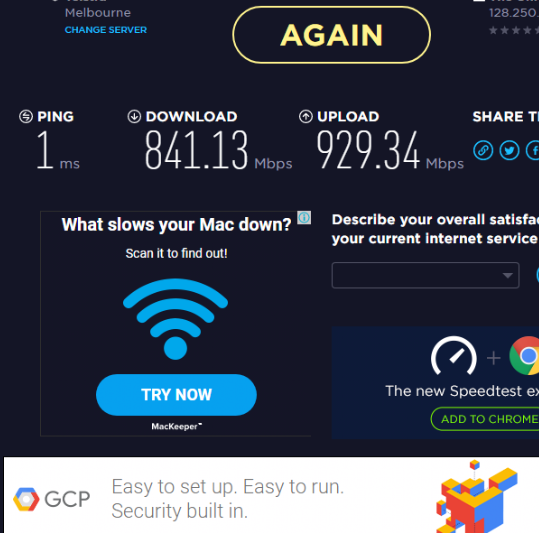Click the download arrow icon
The image size is (539, 533).
pos(134,116)
